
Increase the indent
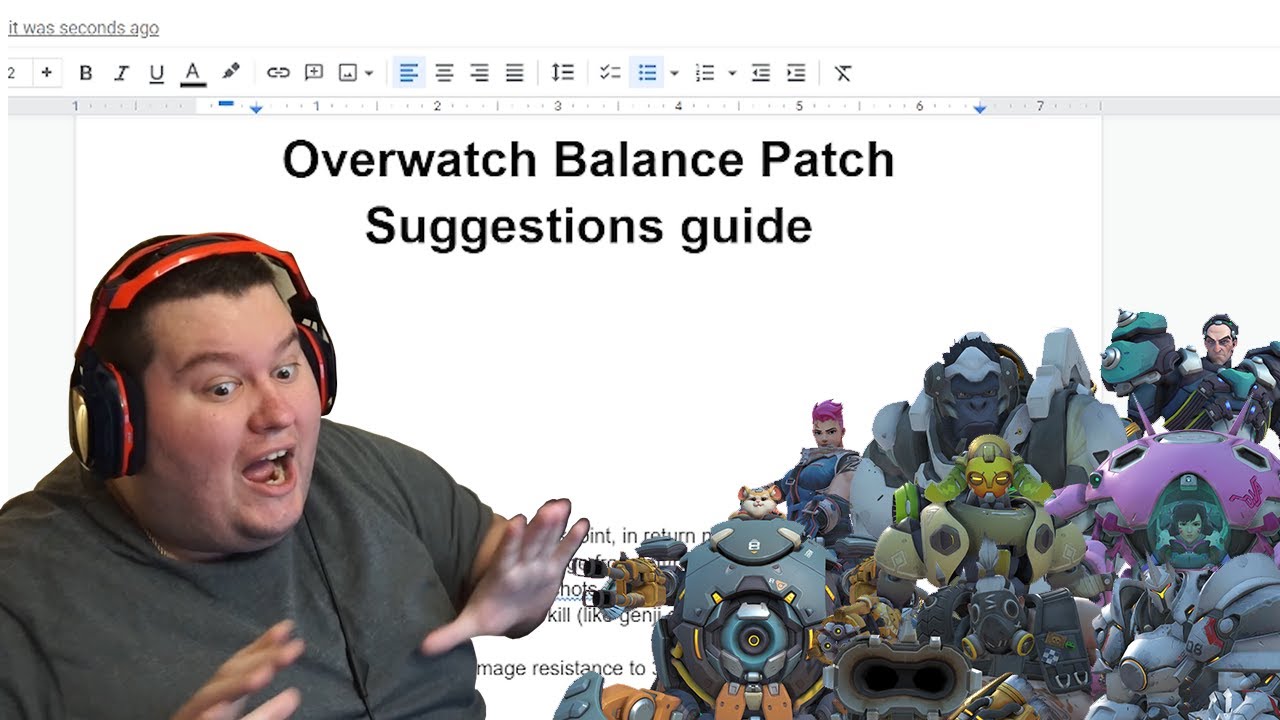[796, 73]
